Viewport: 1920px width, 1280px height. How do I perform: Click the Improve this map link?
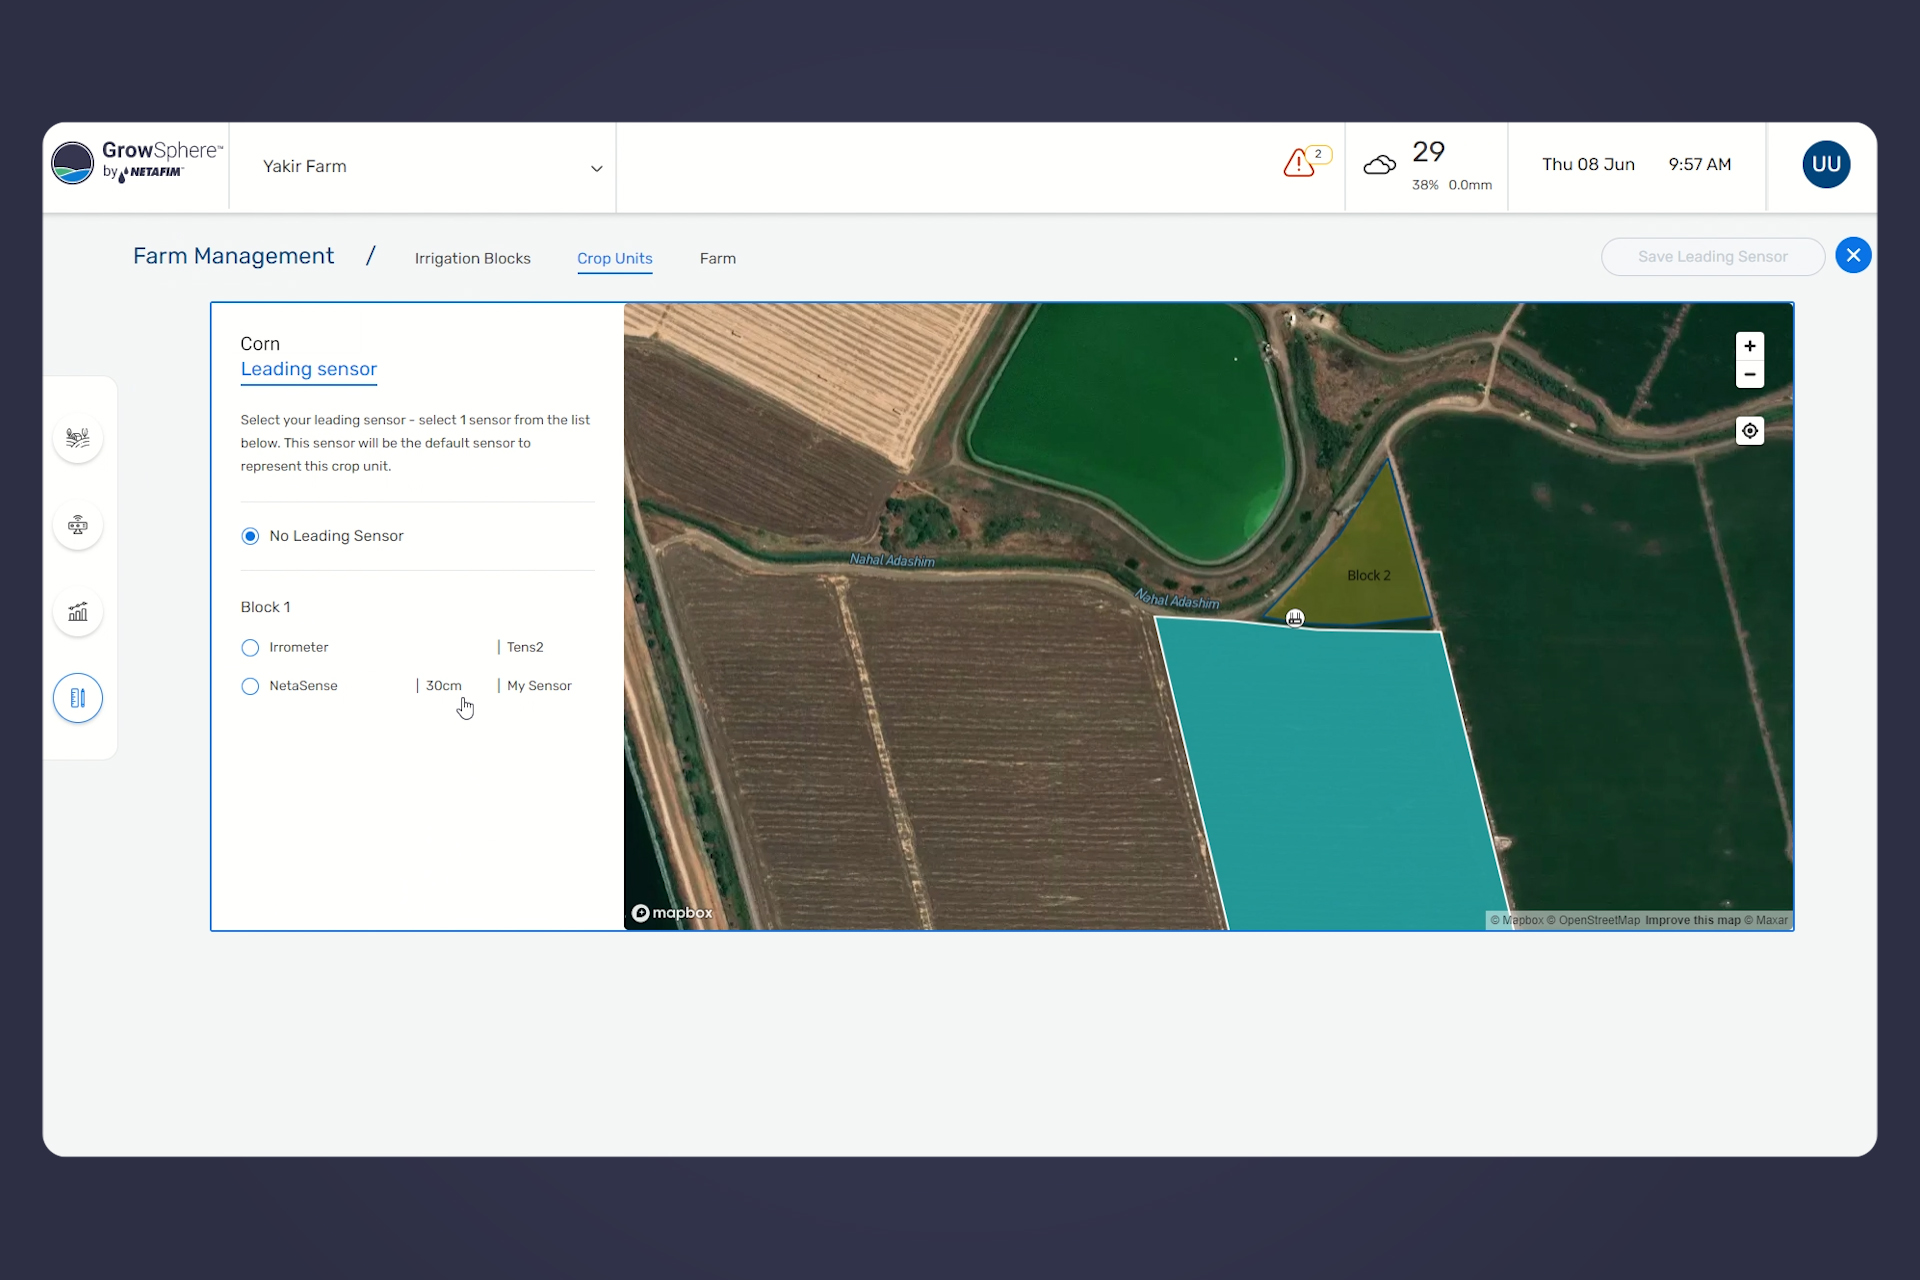pos(1692,920)
